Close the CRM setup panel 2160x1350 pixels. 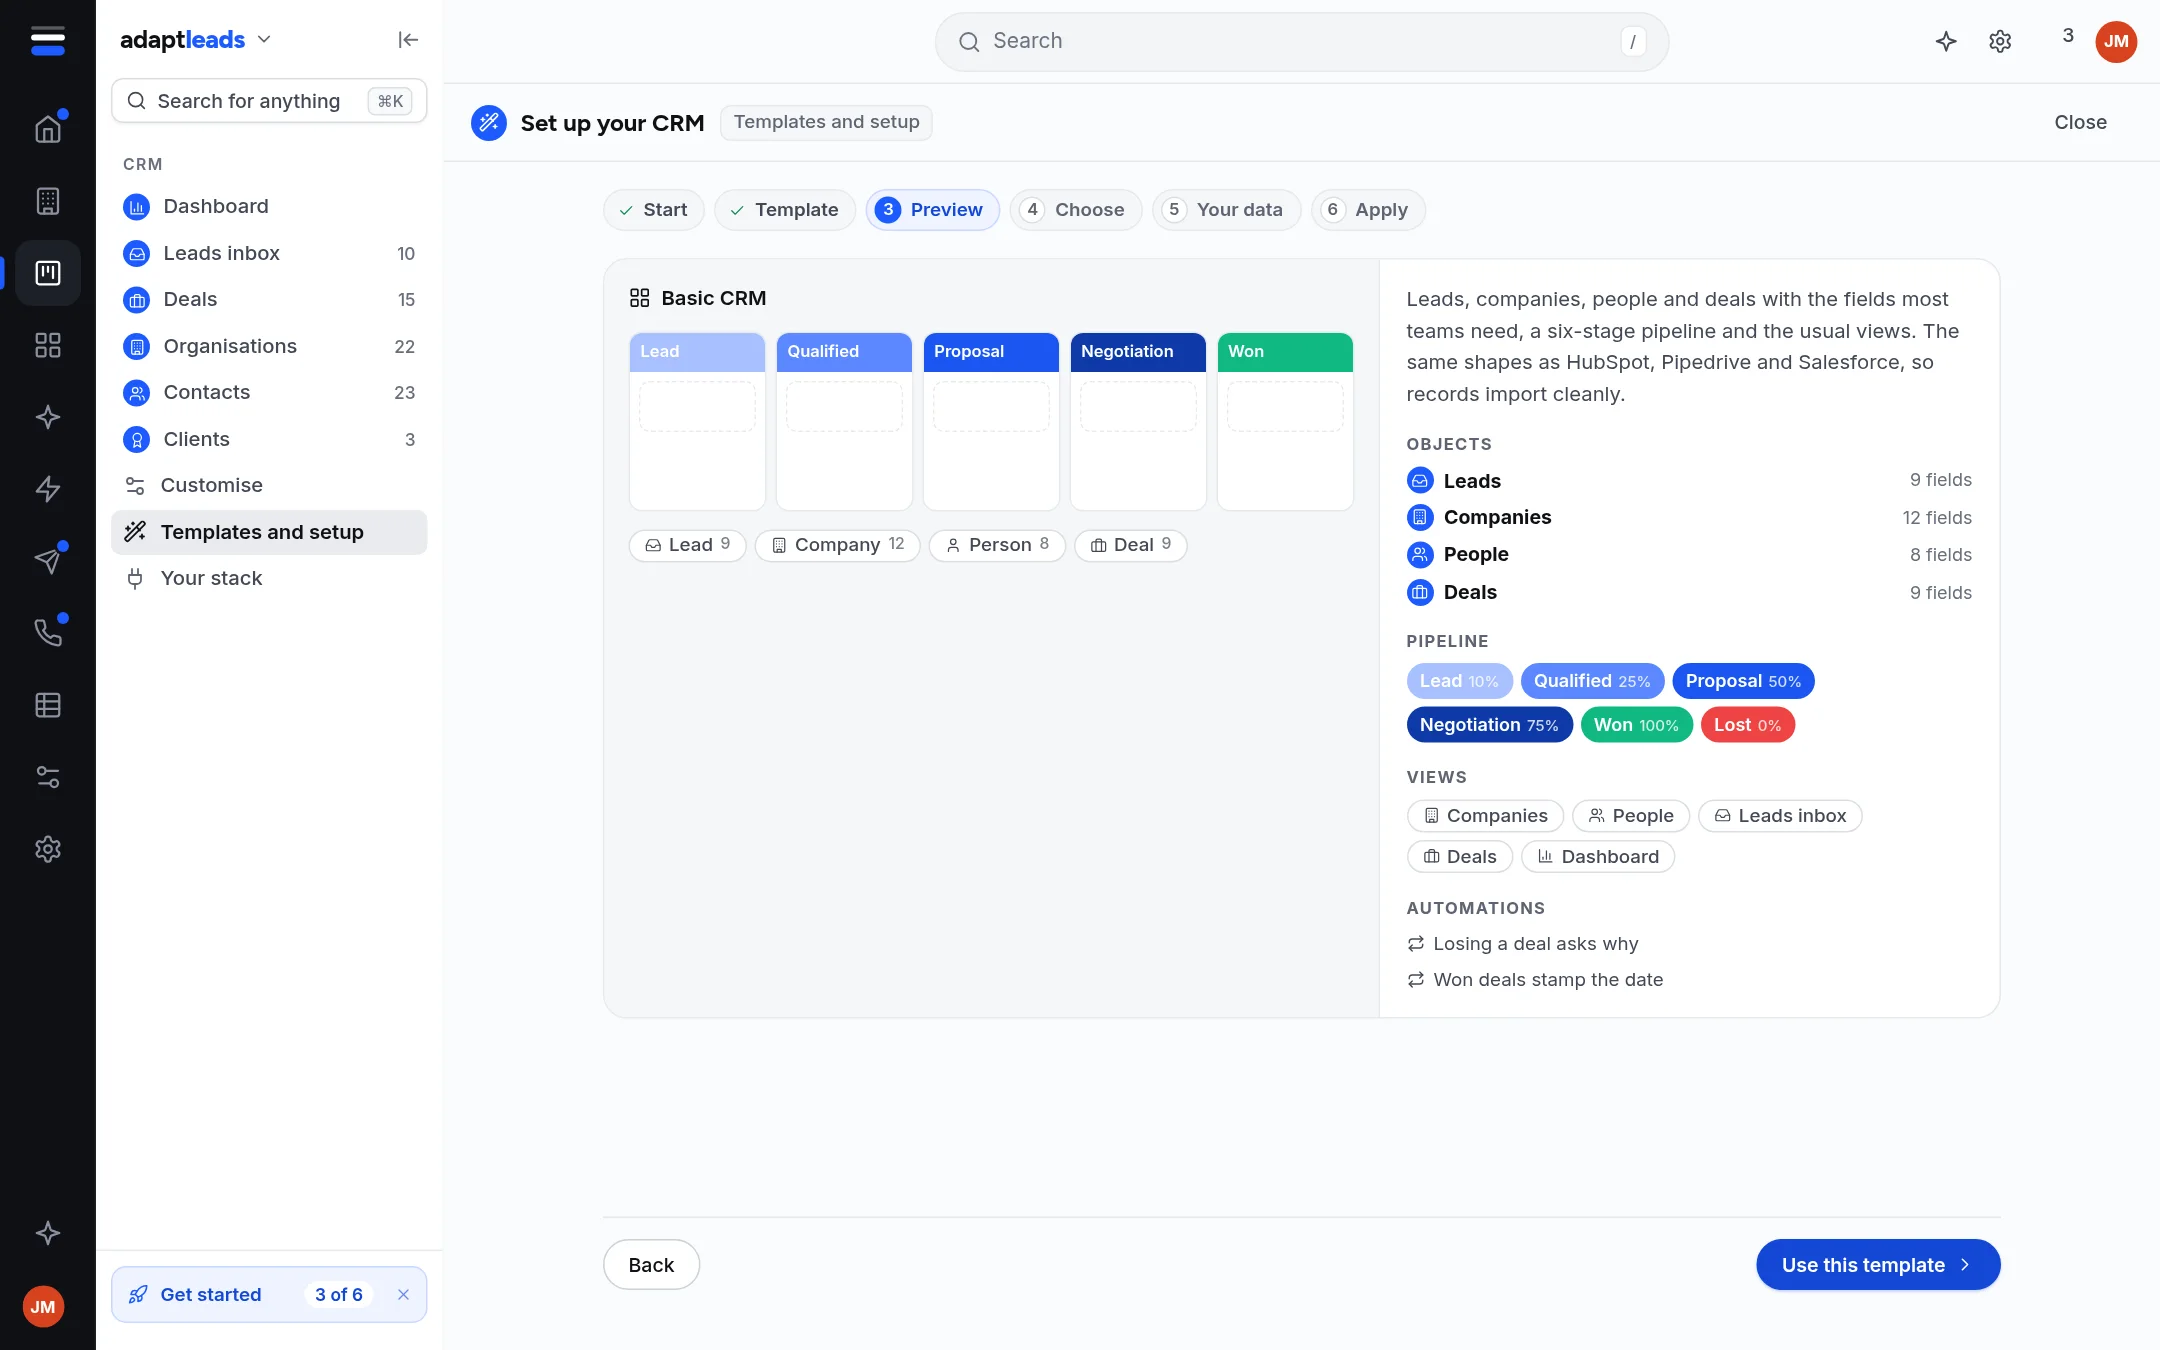click(2080, 122)
